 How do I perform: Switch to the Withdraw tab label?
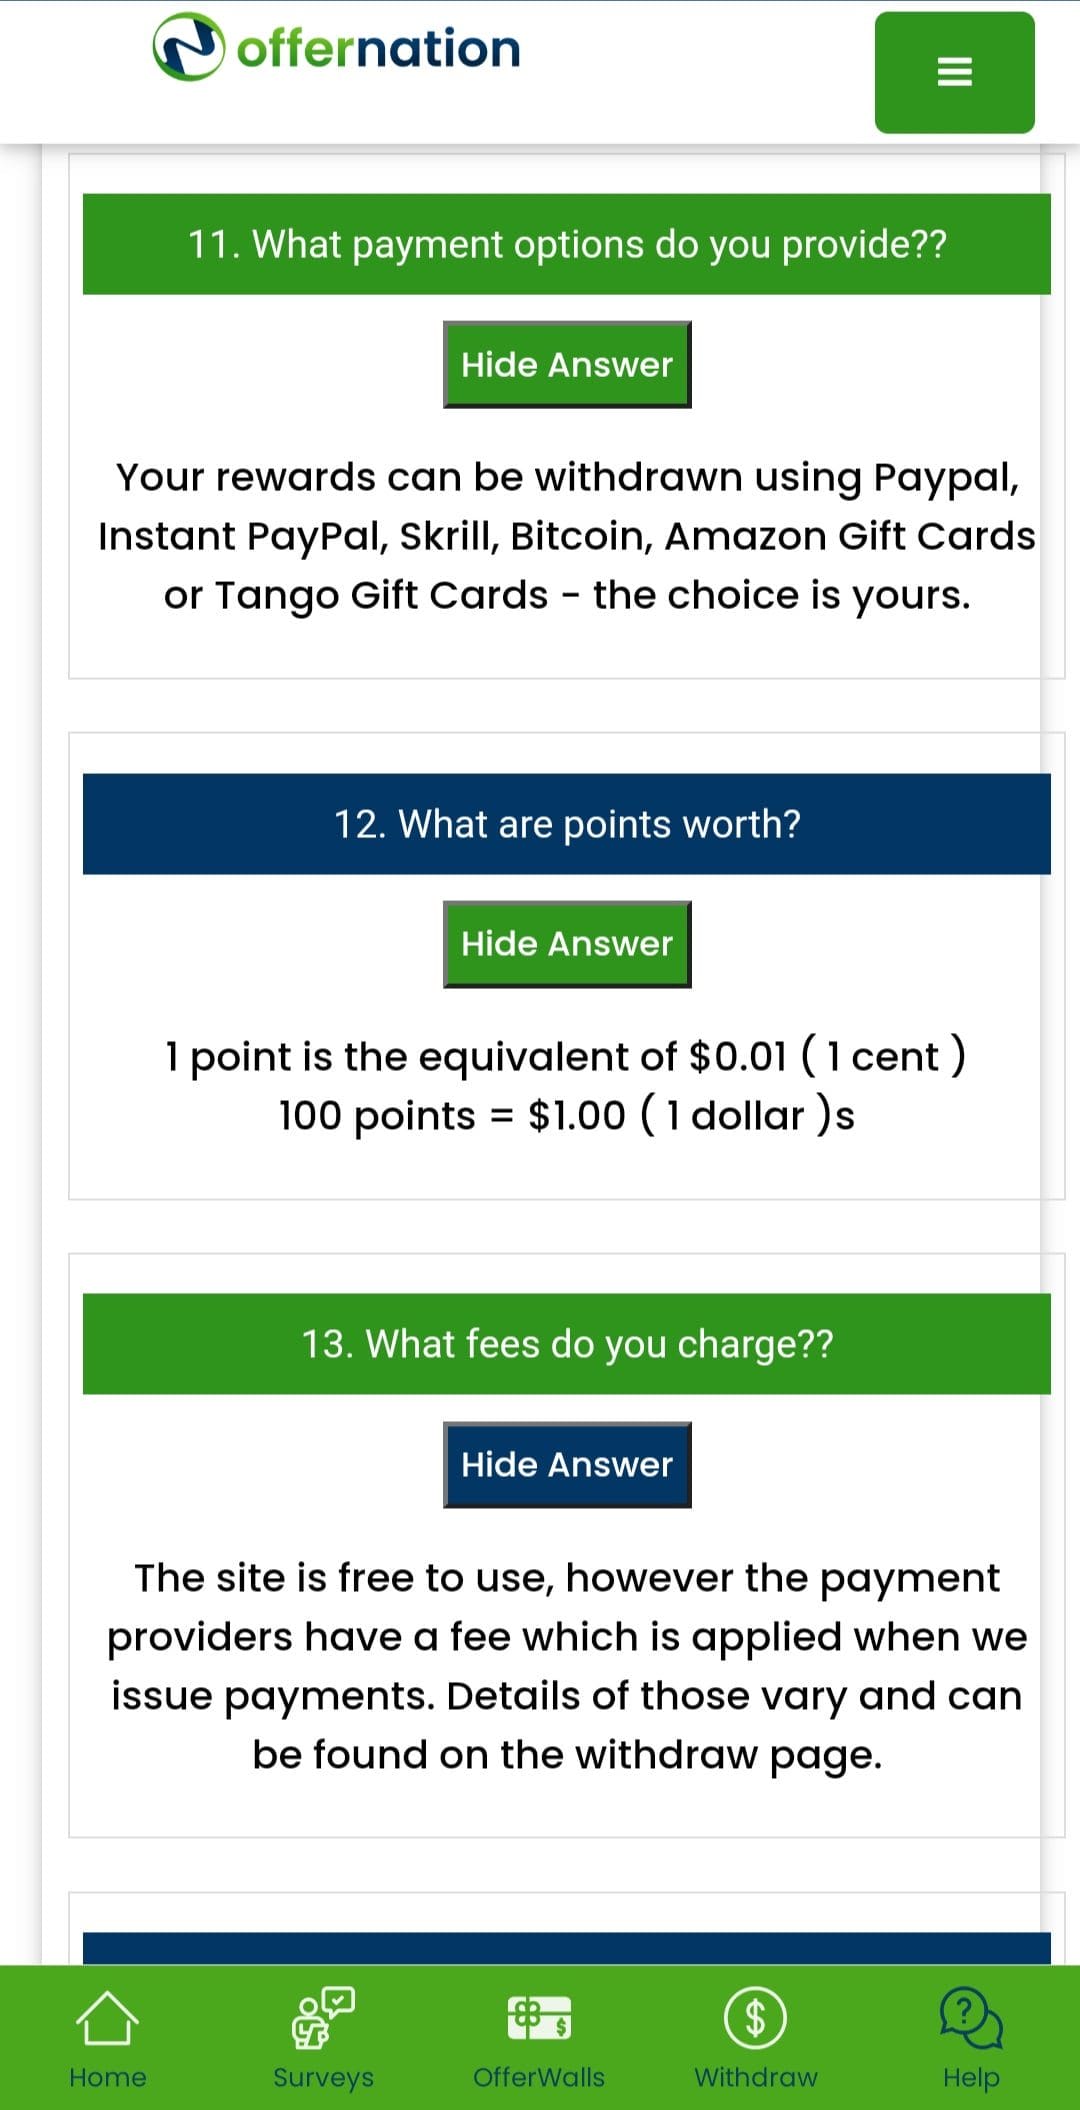755,2078
